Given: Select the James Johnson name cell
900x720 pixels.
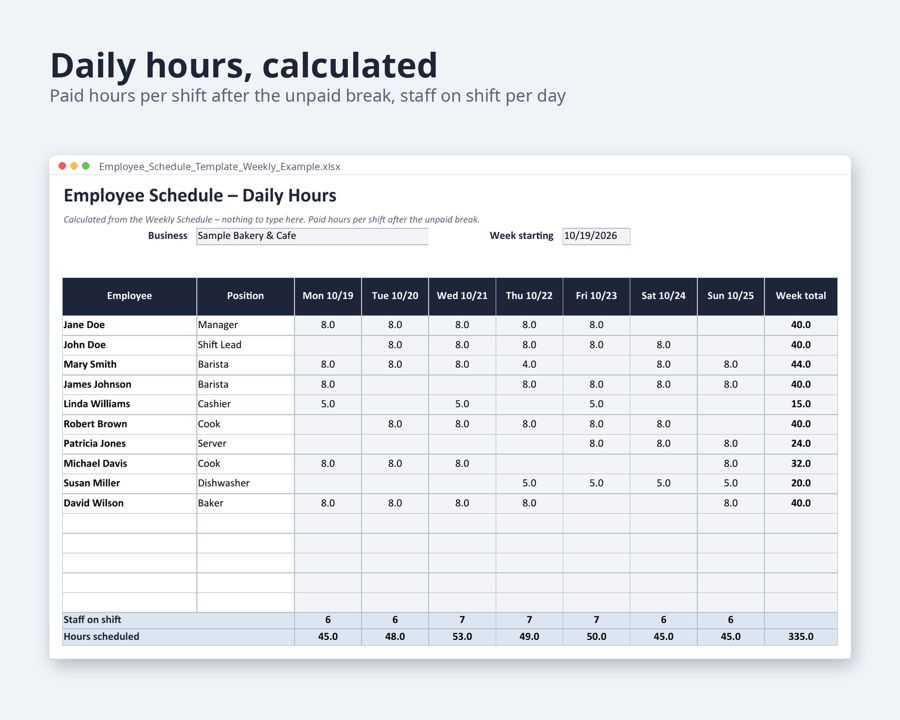Looking at the screenshot, I should 130,385.
